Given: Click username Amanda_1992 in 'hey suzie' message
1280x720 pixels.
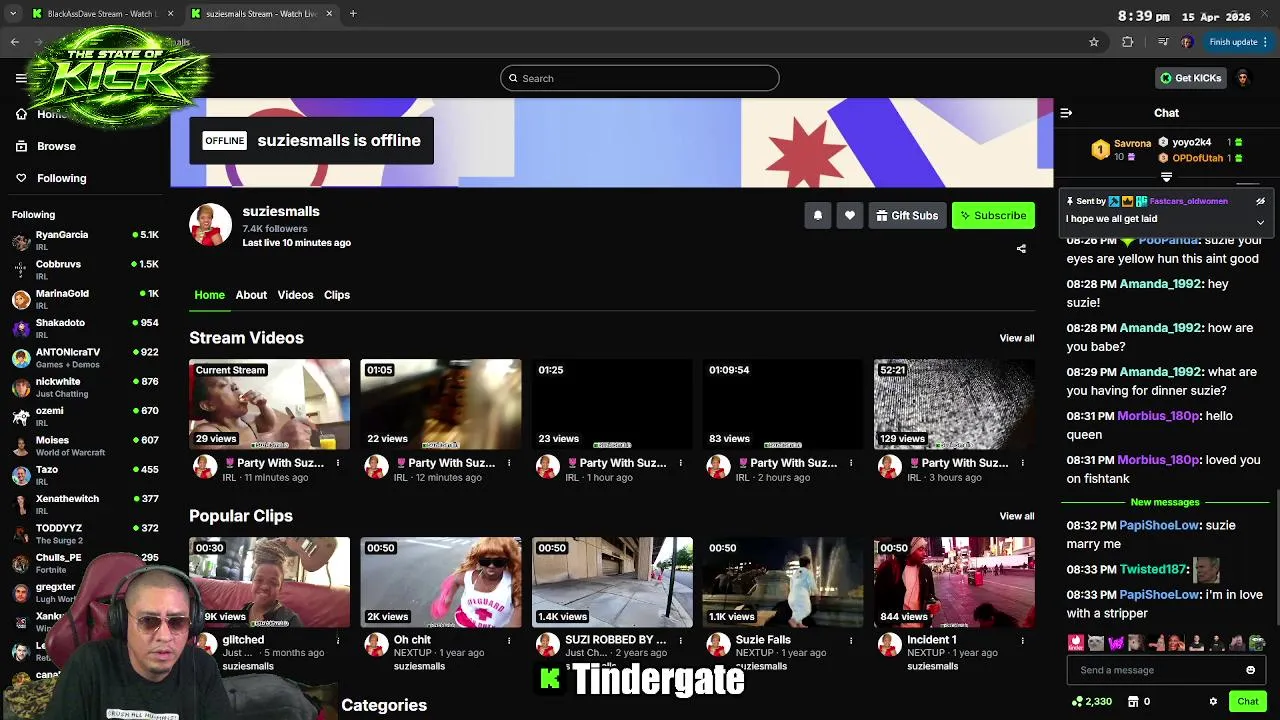Looking at the screenshot, I should click(x=1160, y=284).
